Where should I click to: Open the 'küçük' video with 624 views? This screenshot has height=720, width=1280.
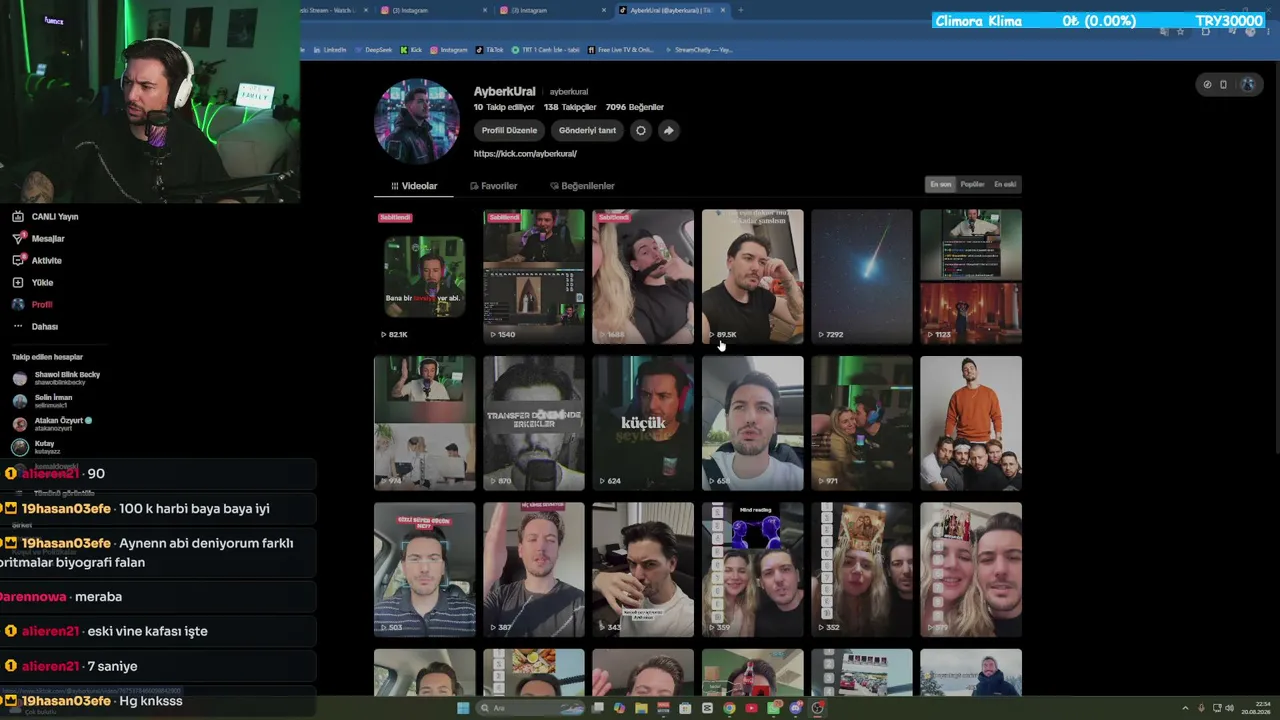pyautogui.click(x=643, y=423)
